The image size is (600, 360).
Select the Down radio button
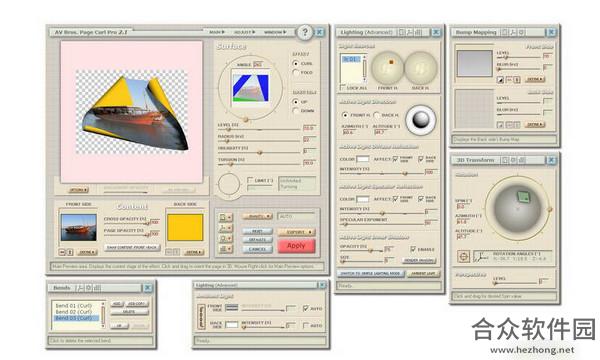point(295,111)
